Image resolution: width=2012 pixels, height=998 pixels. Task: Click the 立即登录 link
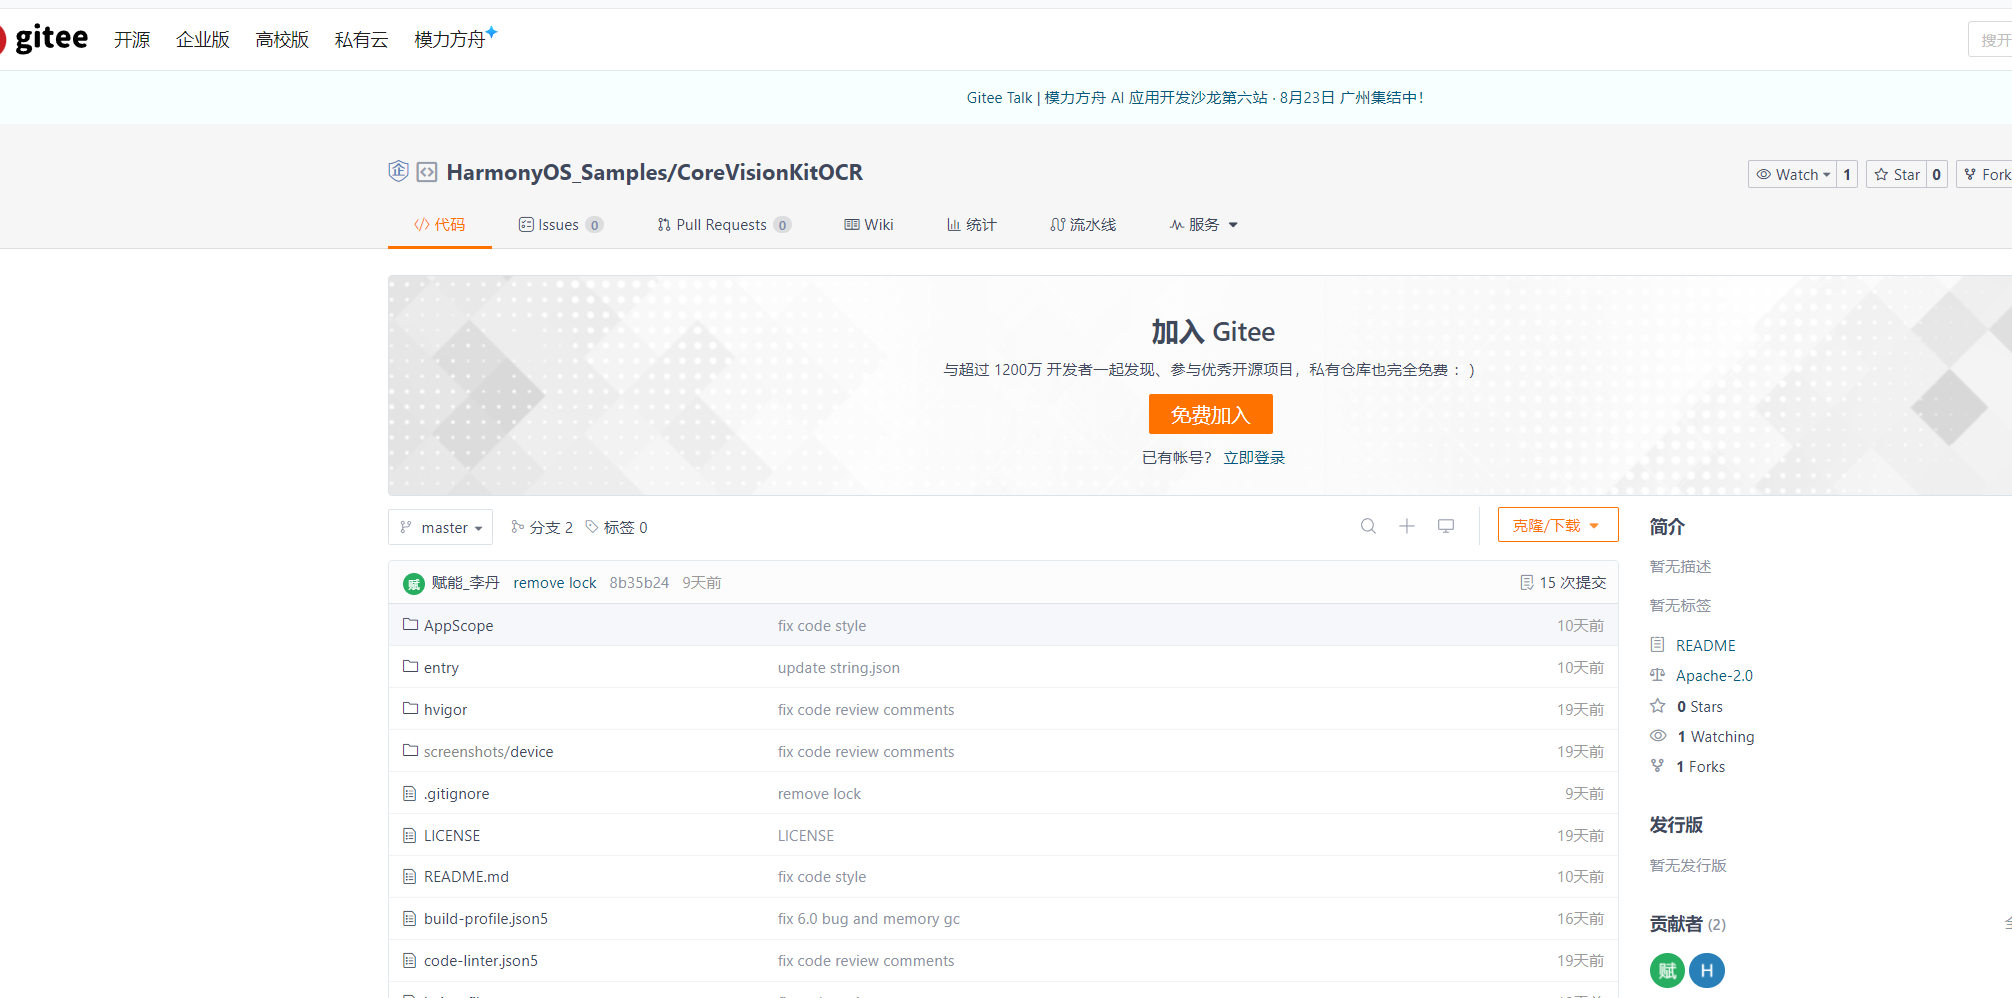tap(1254, 457)
